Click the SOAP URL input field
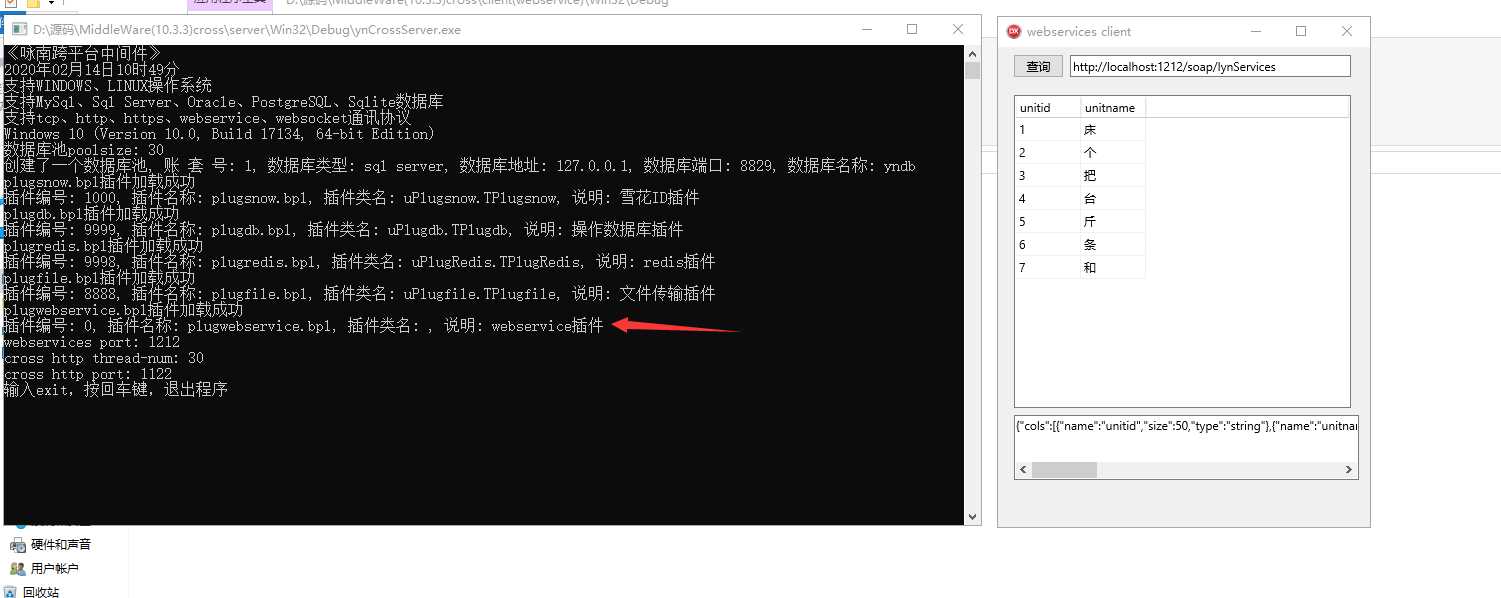 pyautogui.click(x=1210, y=67)
